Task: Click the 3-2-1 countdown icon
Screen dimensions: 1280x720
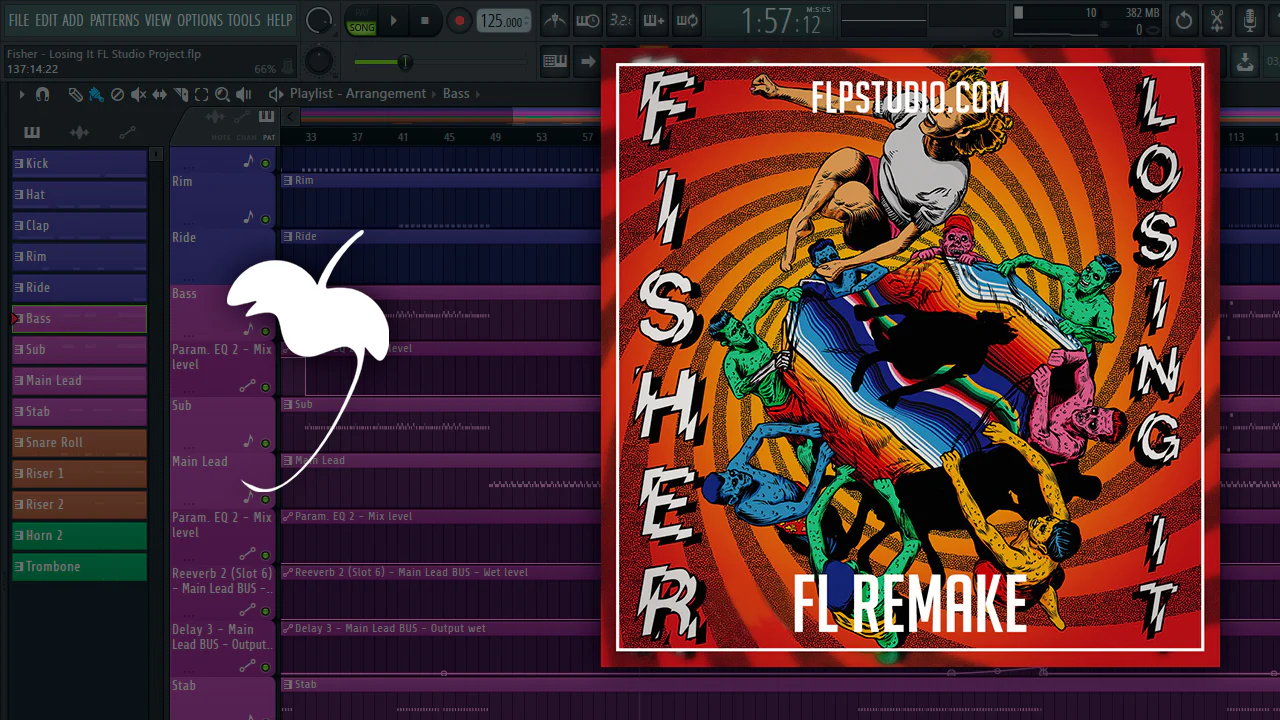Action: click(x=620, y=20)
